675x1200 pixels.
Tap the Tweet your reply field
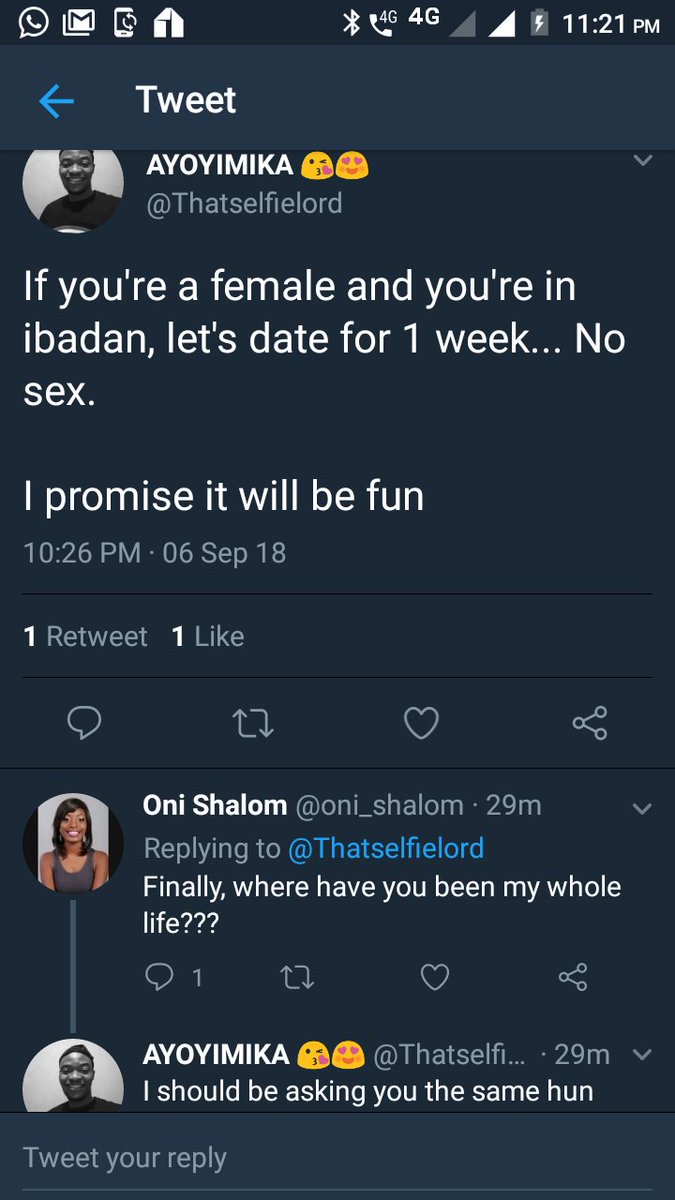click(337, 1157)
